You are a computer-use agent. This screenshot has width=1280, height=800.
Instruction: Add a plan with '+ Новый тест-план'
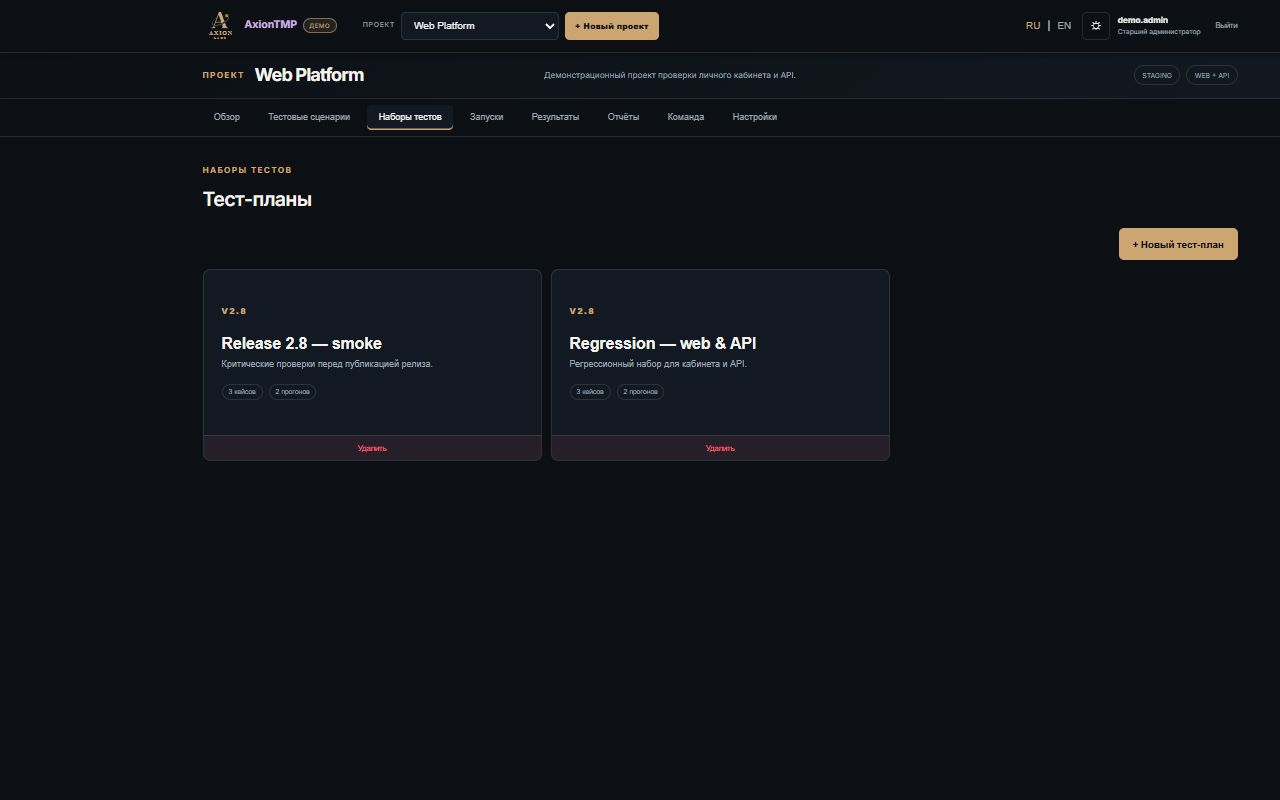(1178, 244)
